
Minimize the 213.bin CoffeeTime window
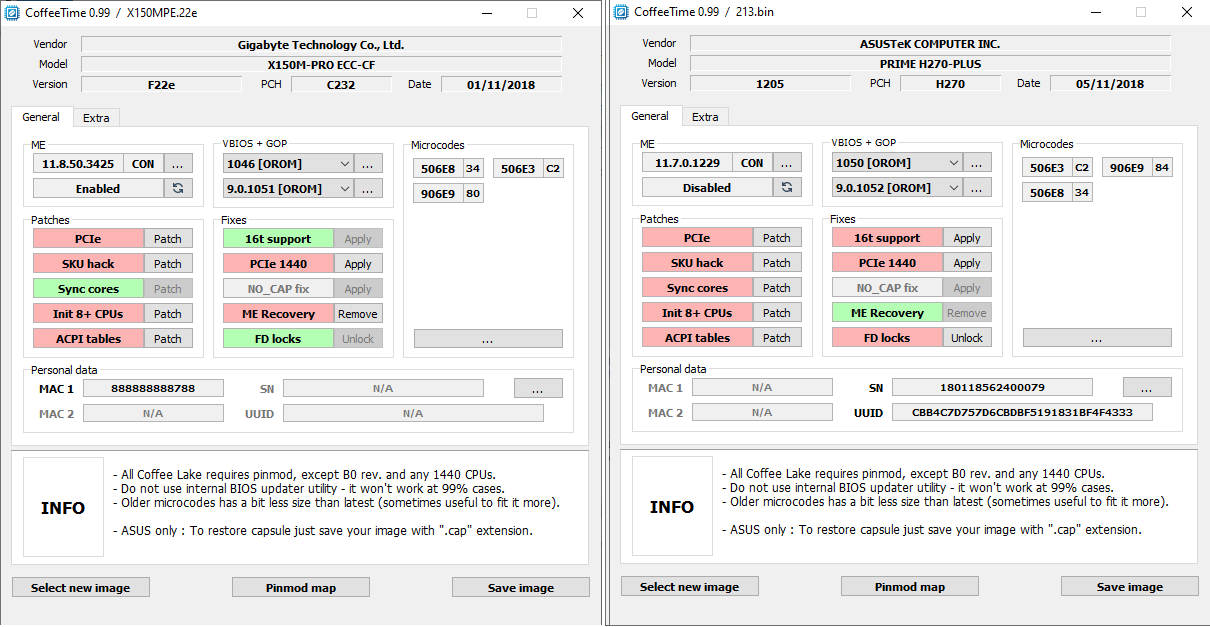click(x=1095, y=13)
